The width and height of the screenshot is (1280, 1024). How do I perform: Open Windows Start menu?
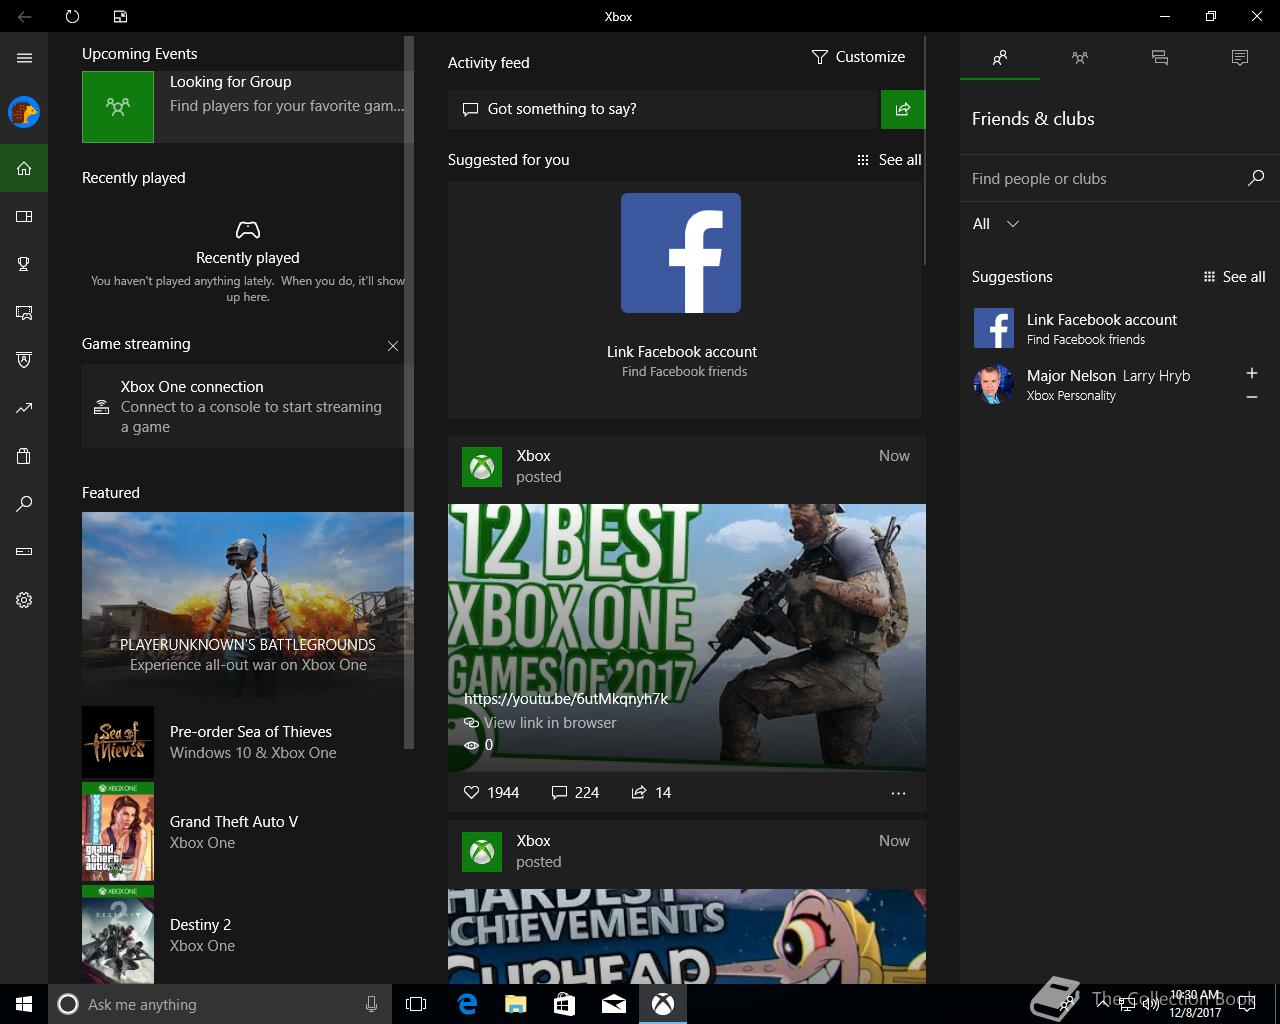[24, 1004]
